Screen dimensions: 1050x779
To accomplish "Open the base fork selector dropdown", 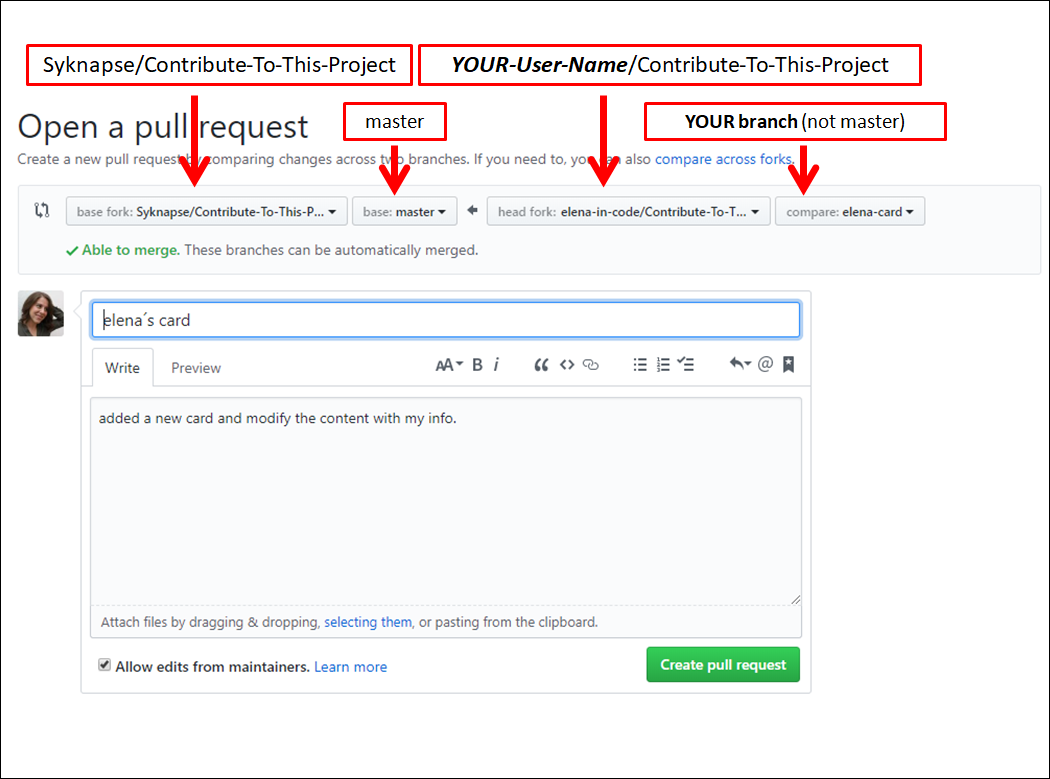I will (207, 211).
